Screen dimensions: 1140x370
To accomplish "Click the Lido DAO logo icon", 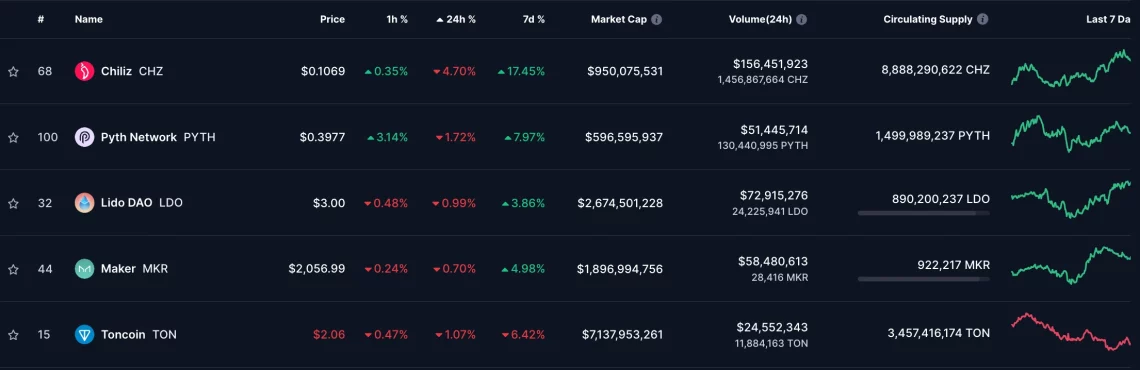I will coord(84,203).
